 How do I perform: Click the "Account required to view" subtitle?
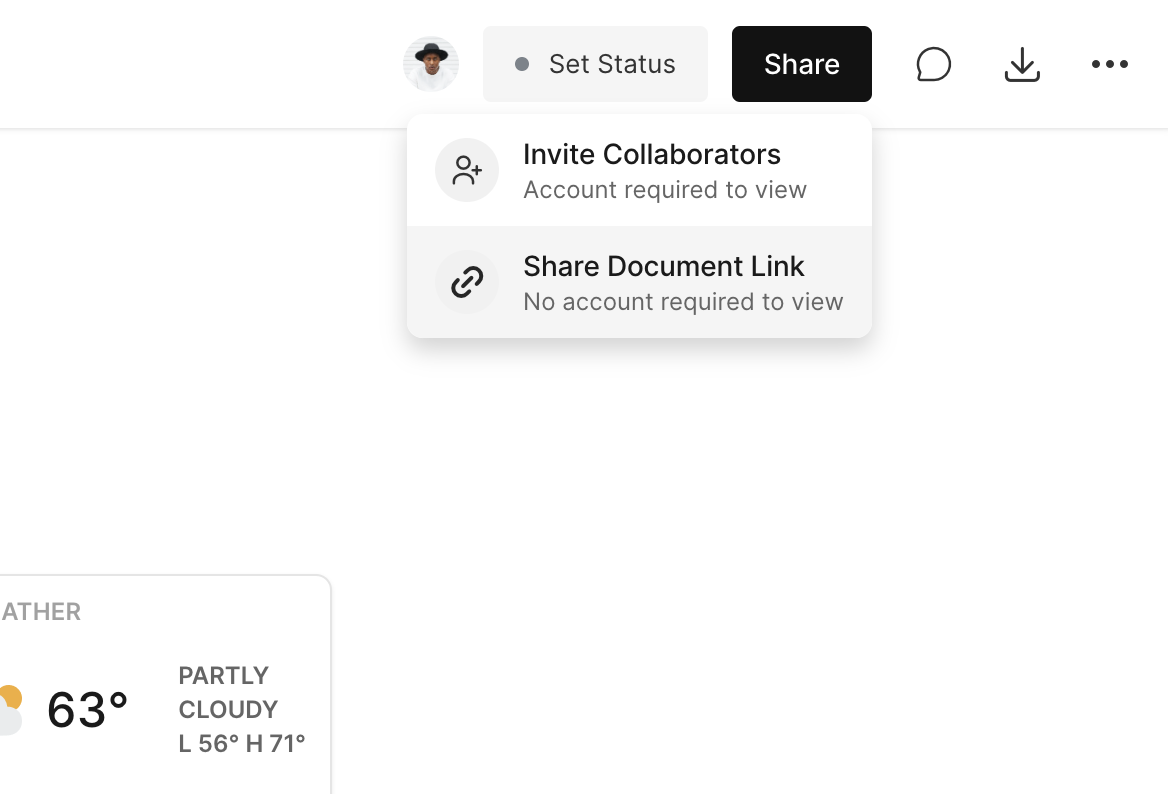click(x=664, y=190)
